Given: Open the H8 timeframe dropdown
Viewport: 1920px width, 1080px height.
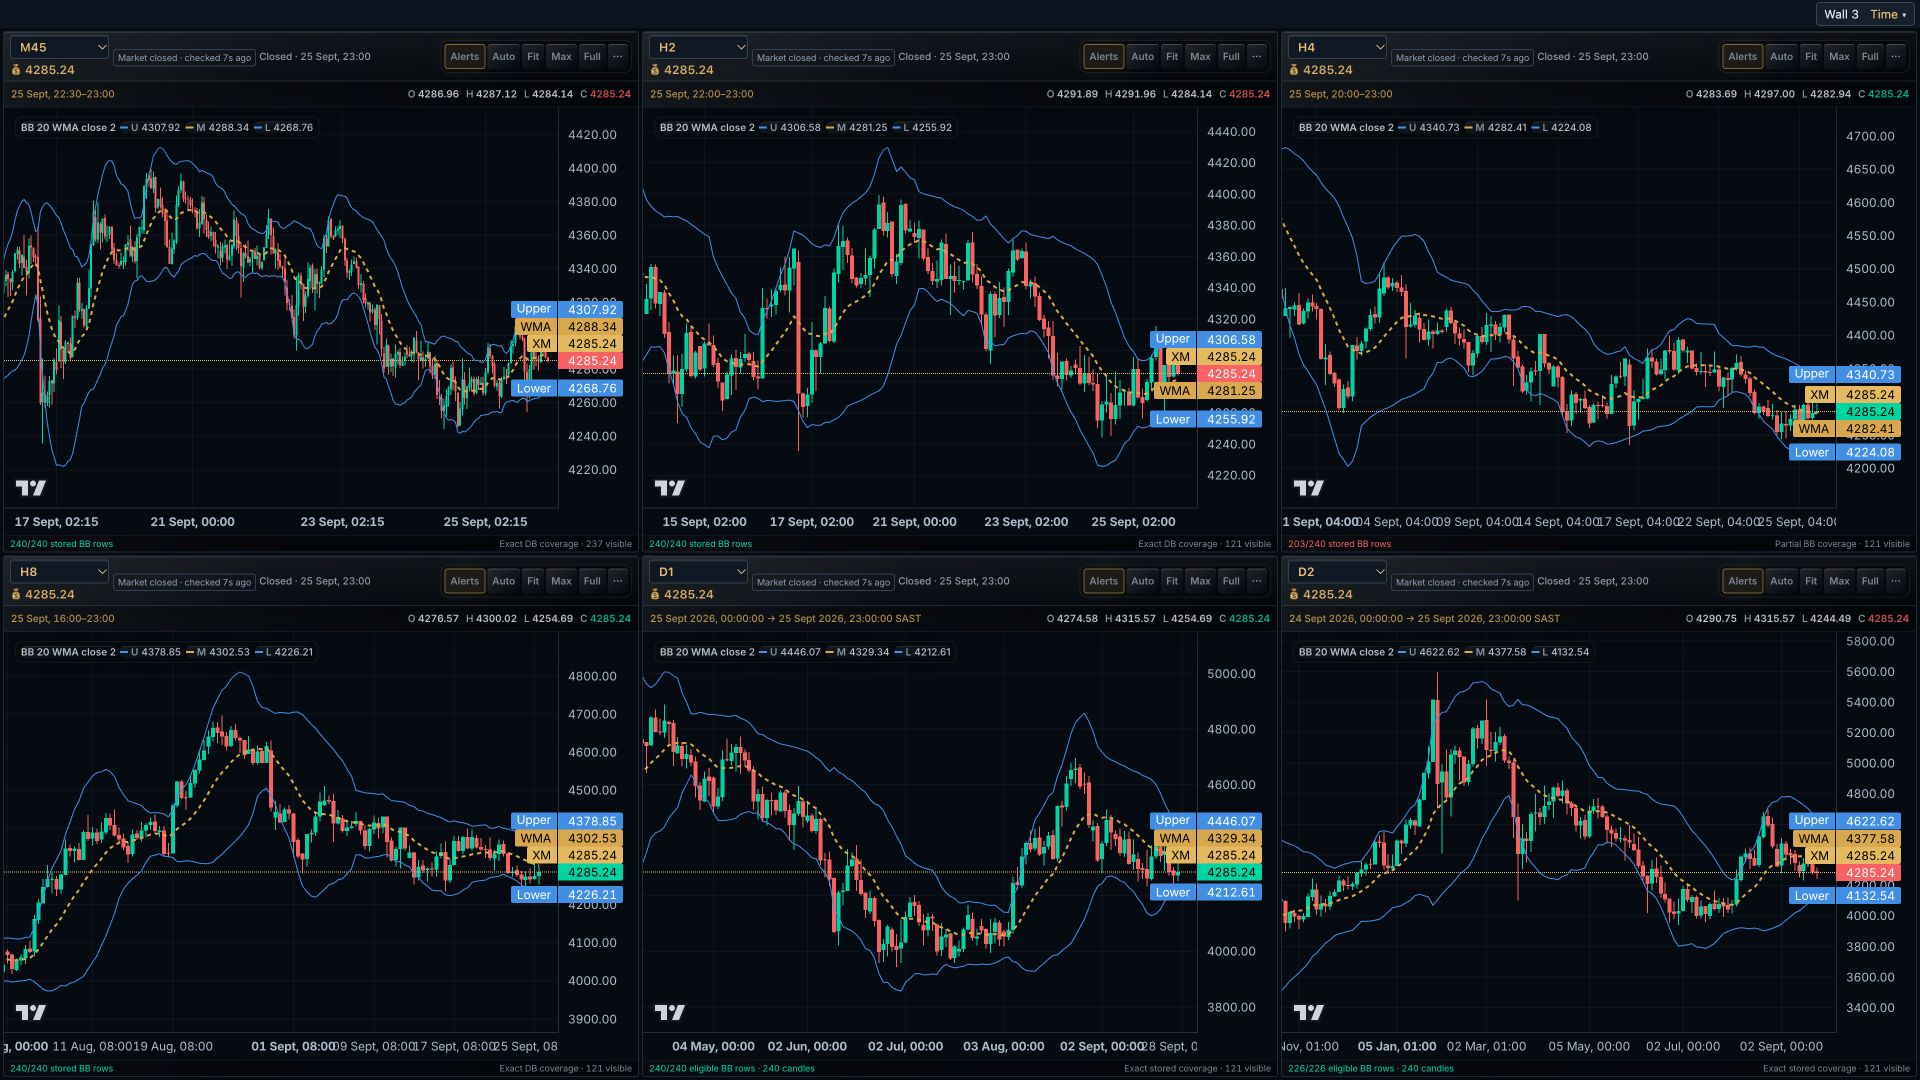Looking at the screenshot, I should point(59,571).
